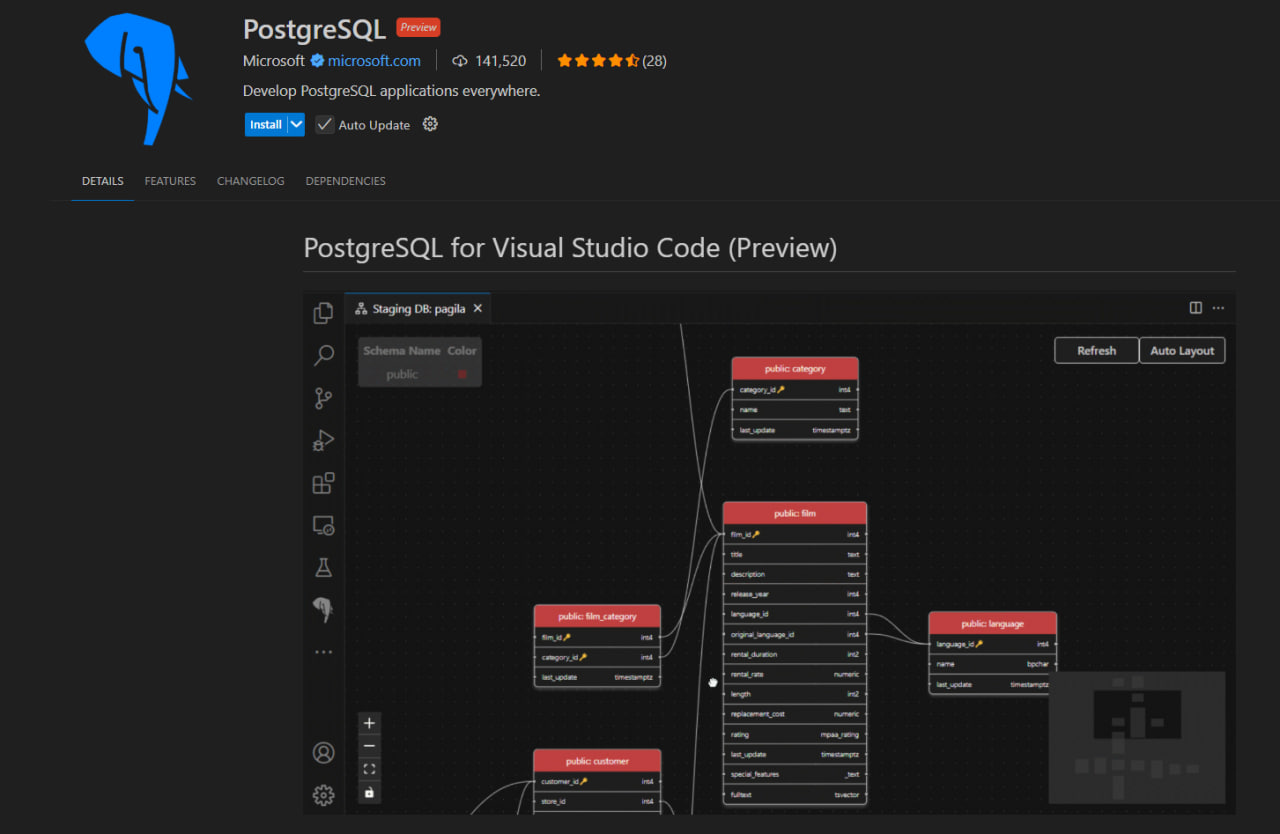Select the public: film_category table header
Image resolution: width=1280 pixels, height=834 pixels.
pos(597,616)
